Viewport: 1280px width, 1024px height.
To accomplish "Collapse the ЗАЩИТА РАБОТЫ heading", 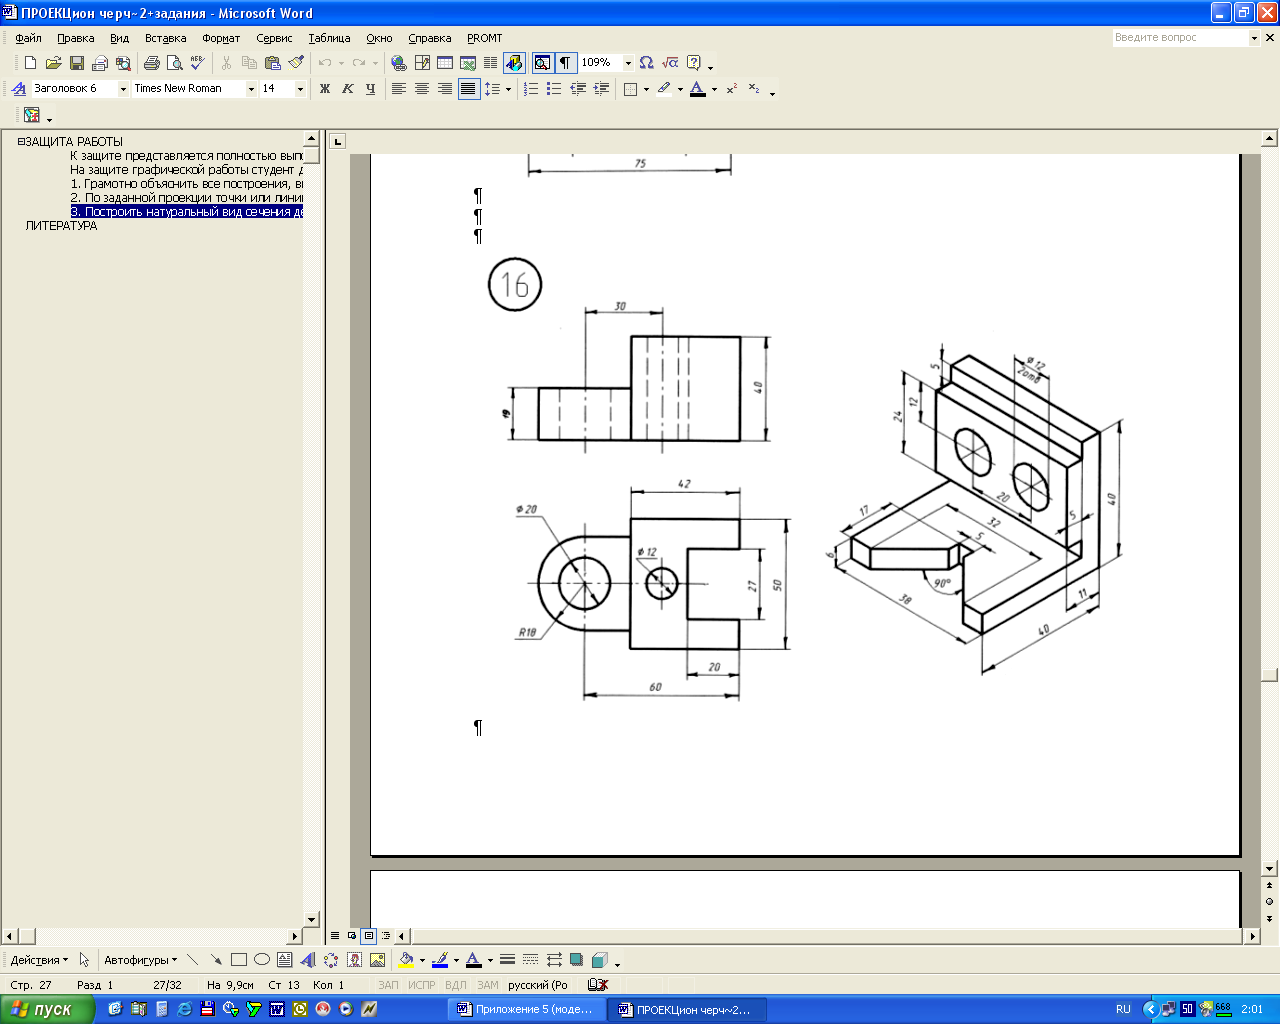I will point(21,142).
